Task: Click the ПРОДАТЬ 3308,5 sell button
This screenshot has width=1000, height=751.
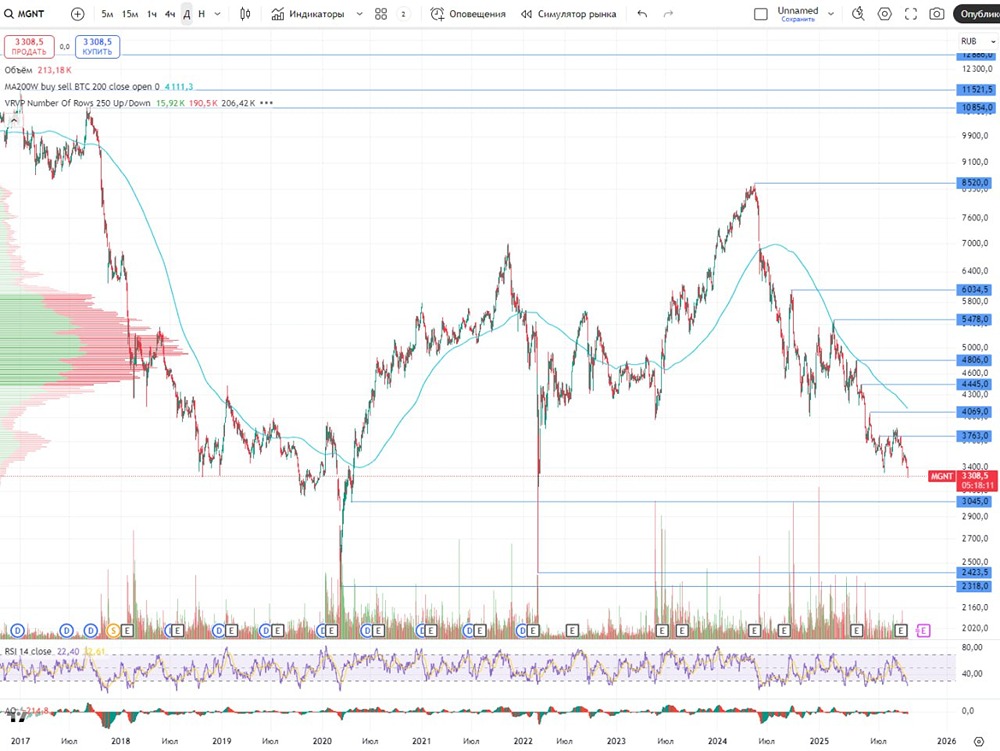Action: [x=29, y=47]
